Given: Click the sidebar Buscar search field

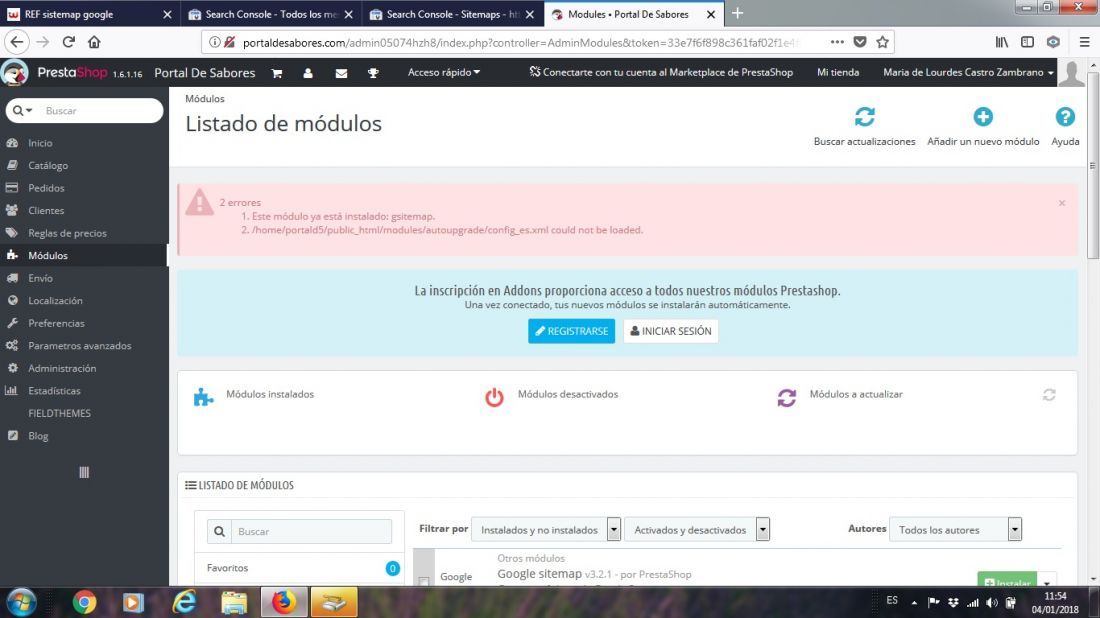Looking at the screenshot, I should [x=100, y=110].
